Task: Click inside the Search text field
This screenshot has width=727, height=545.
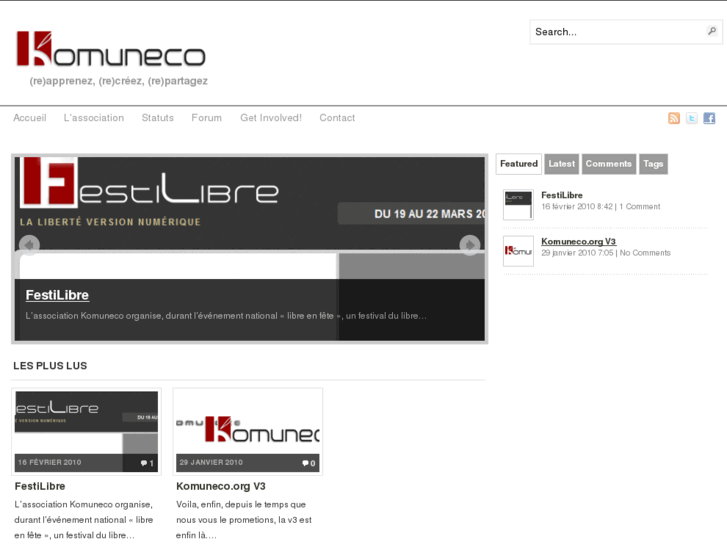Action: [x=616, y=32]
